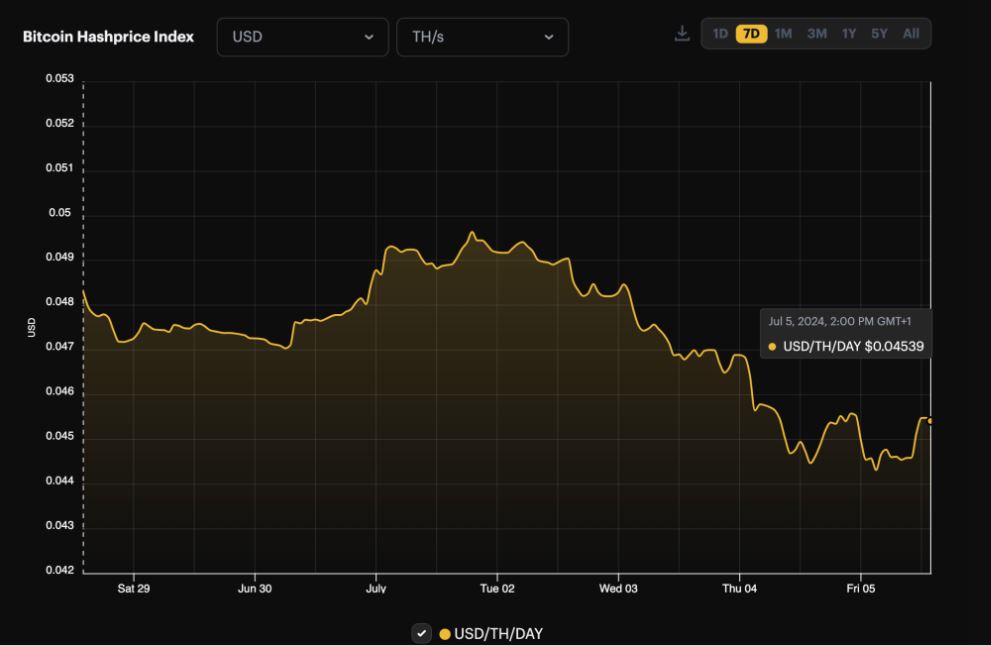The width and height of the screenshot is (991, 646).
Task: Switch to the 1D time range
Action: coord(720,34)
